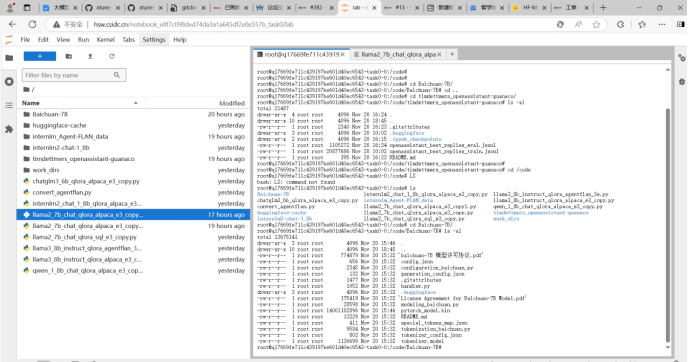Viewport: 688px width, 362px height.
Task: Sort files by Modified column header
Action: point(232,103)
